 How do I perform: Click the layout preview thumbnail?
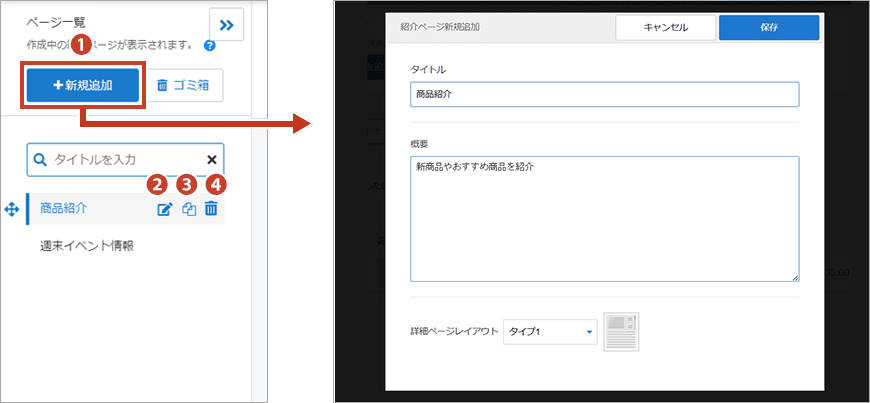click(621, 332)
